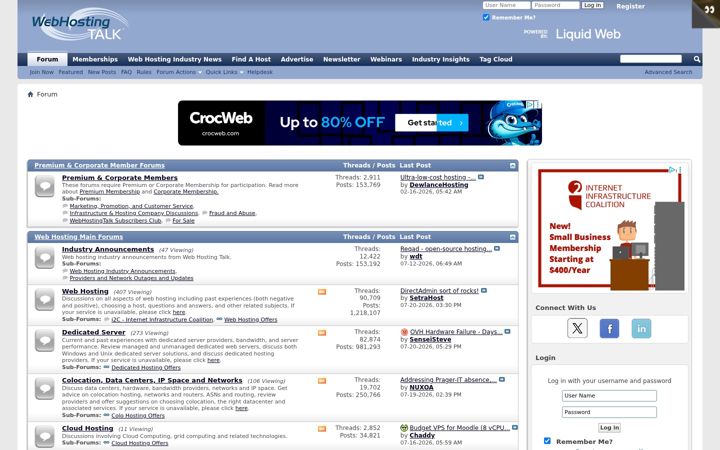The image size is (720, 450).
Task: Click the header User Name field
Action: point(506,5)
